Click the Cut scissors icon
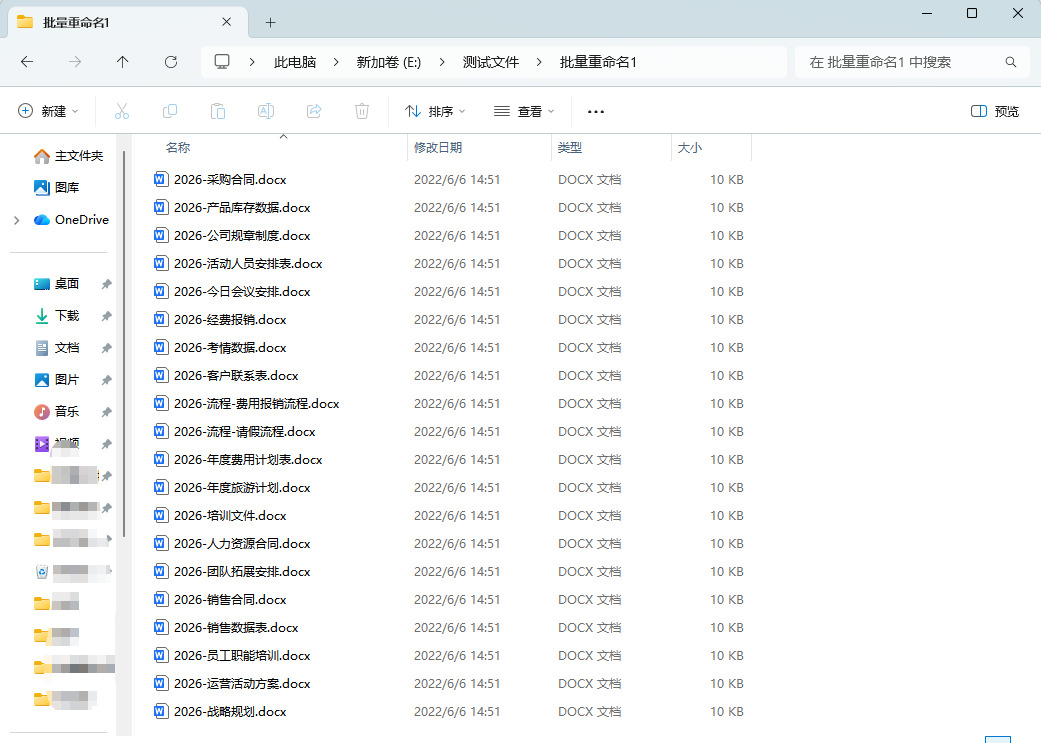Screen dimensions: 1041x743 point(121,111)
